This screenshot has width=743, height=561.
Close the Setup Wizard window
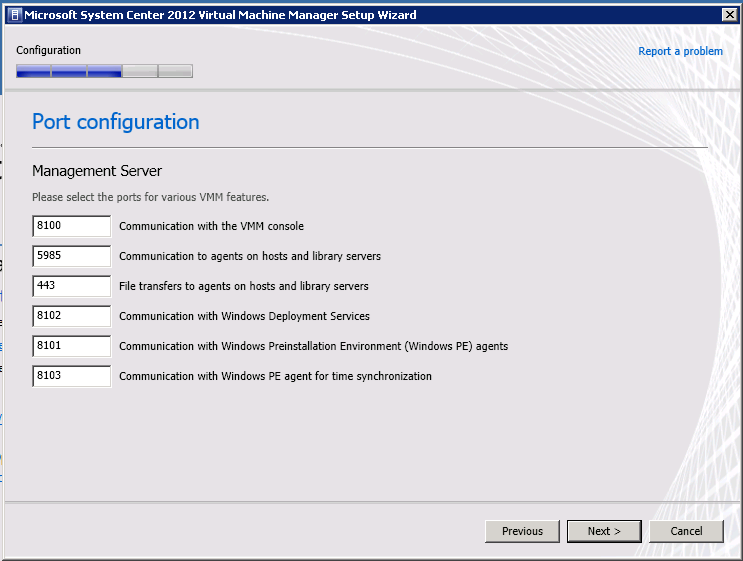tap(730, 15)
